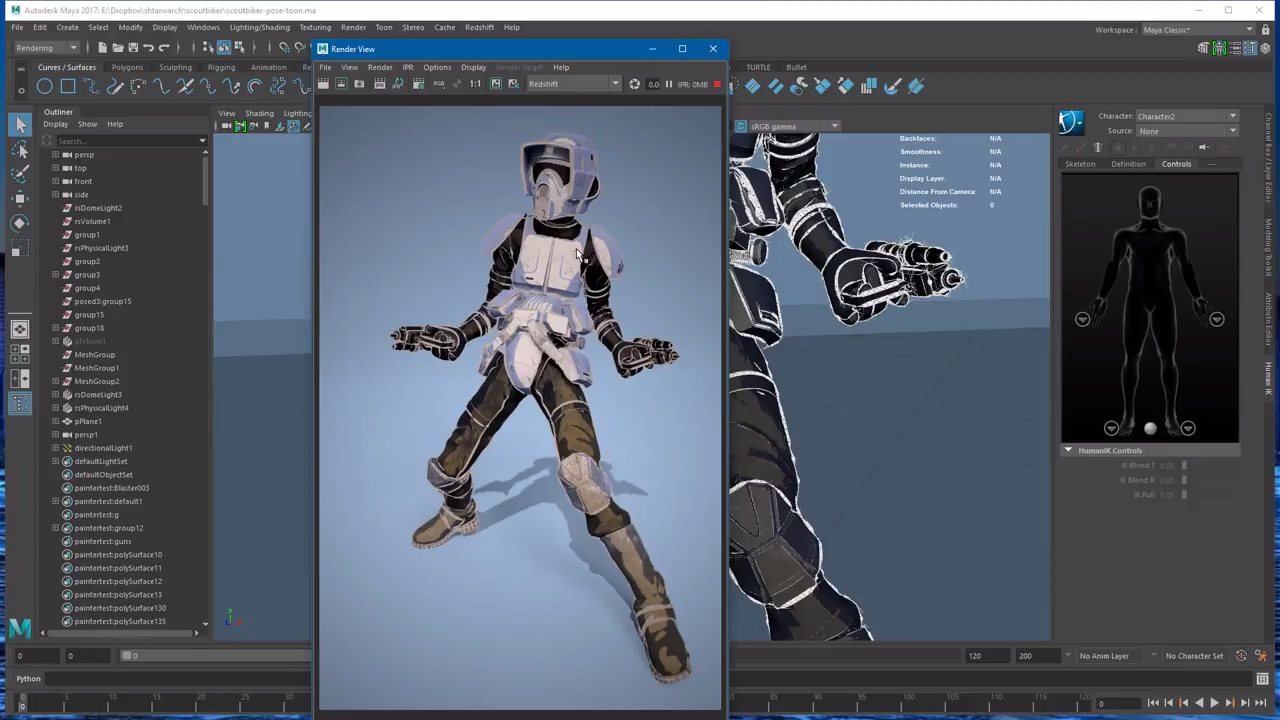
Task: Click HumanIK blue character icon button
Action: pos(1071,122)
